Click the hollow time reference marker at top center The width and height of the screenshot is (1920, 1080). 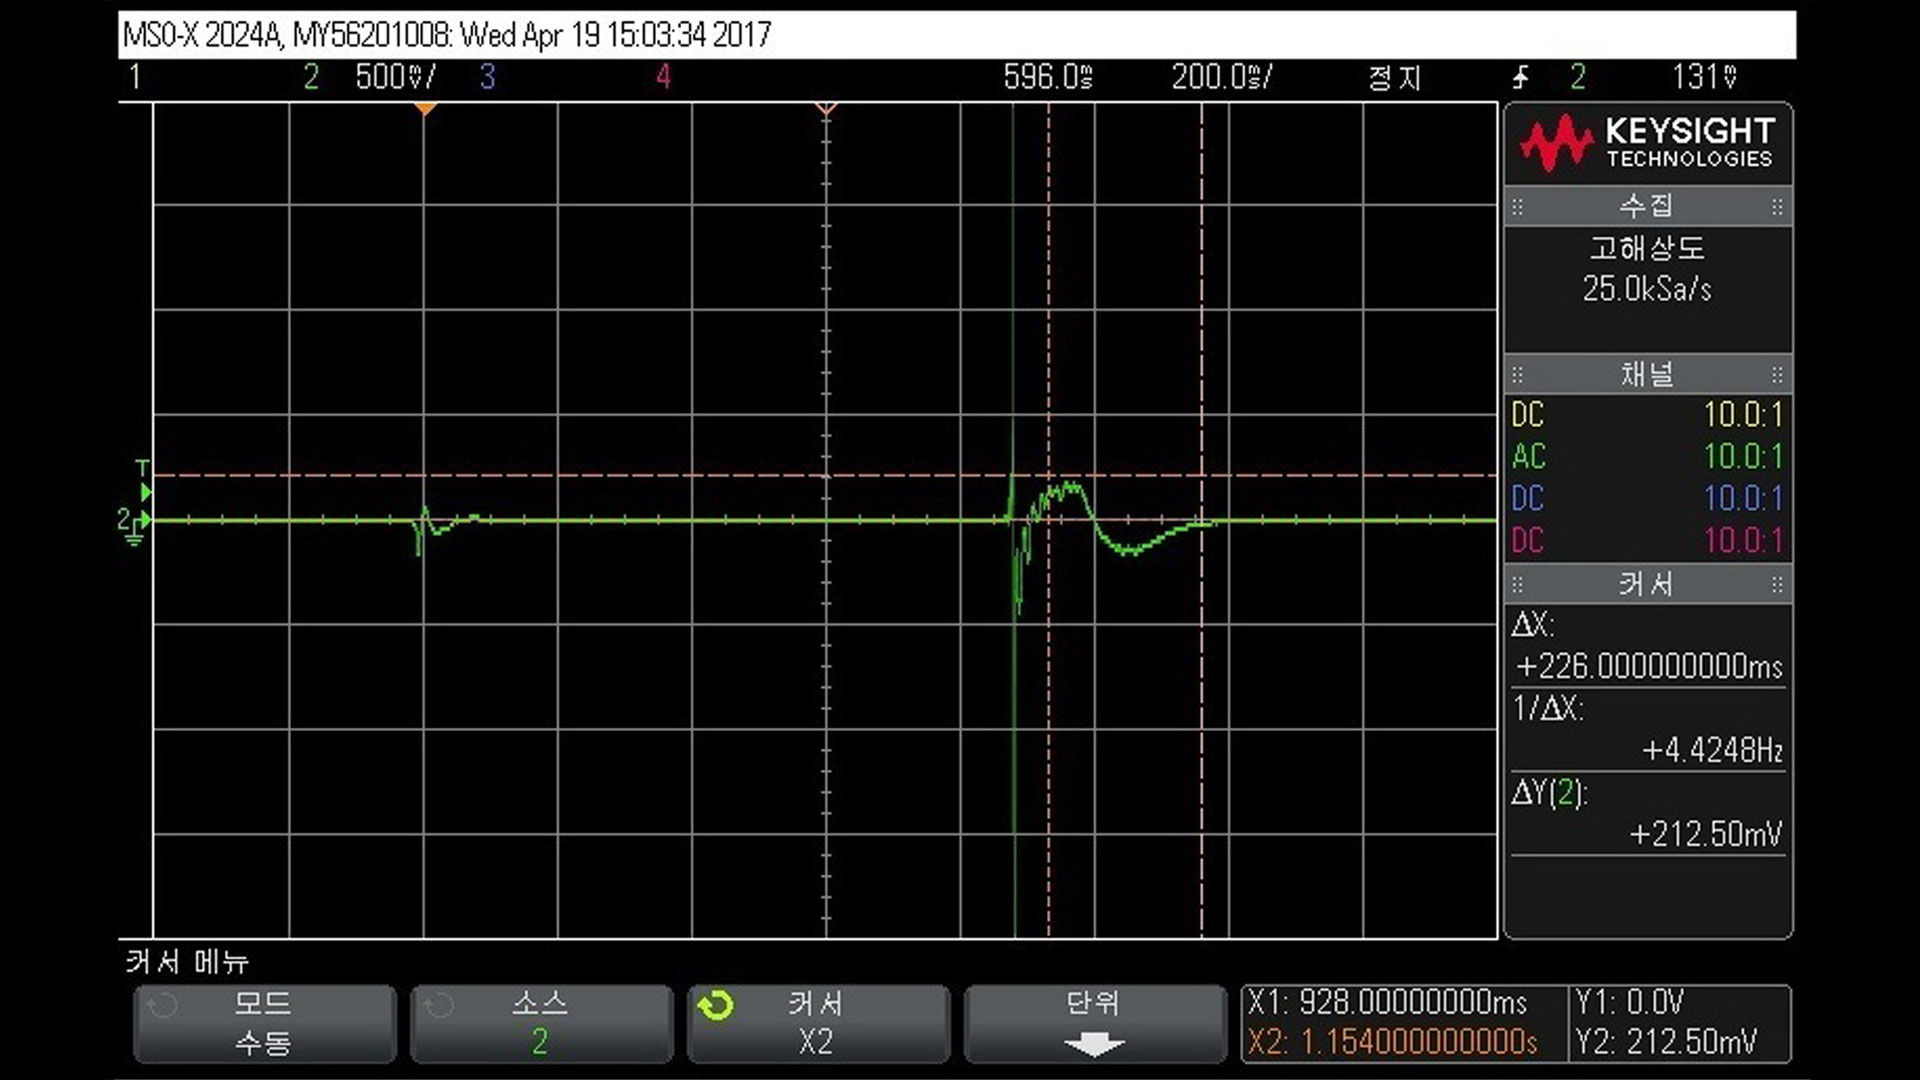coord(826,108)
